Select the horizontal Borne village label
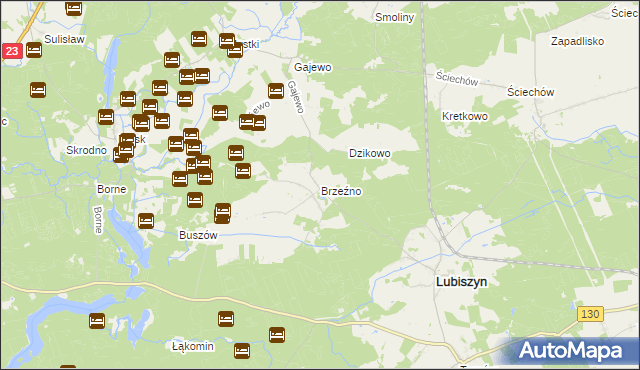Viewport: 640px width, 370px height. (112, 189)
